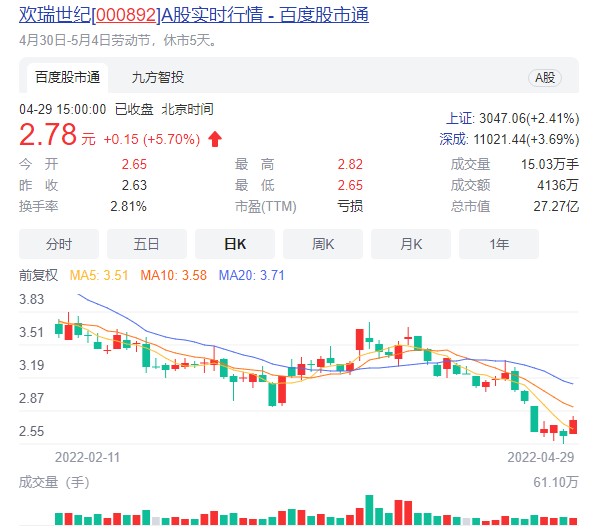Click the red up-arrow price change icon
Image resolution: width=599 pixels, height=531 pixels.
(215, 139)
